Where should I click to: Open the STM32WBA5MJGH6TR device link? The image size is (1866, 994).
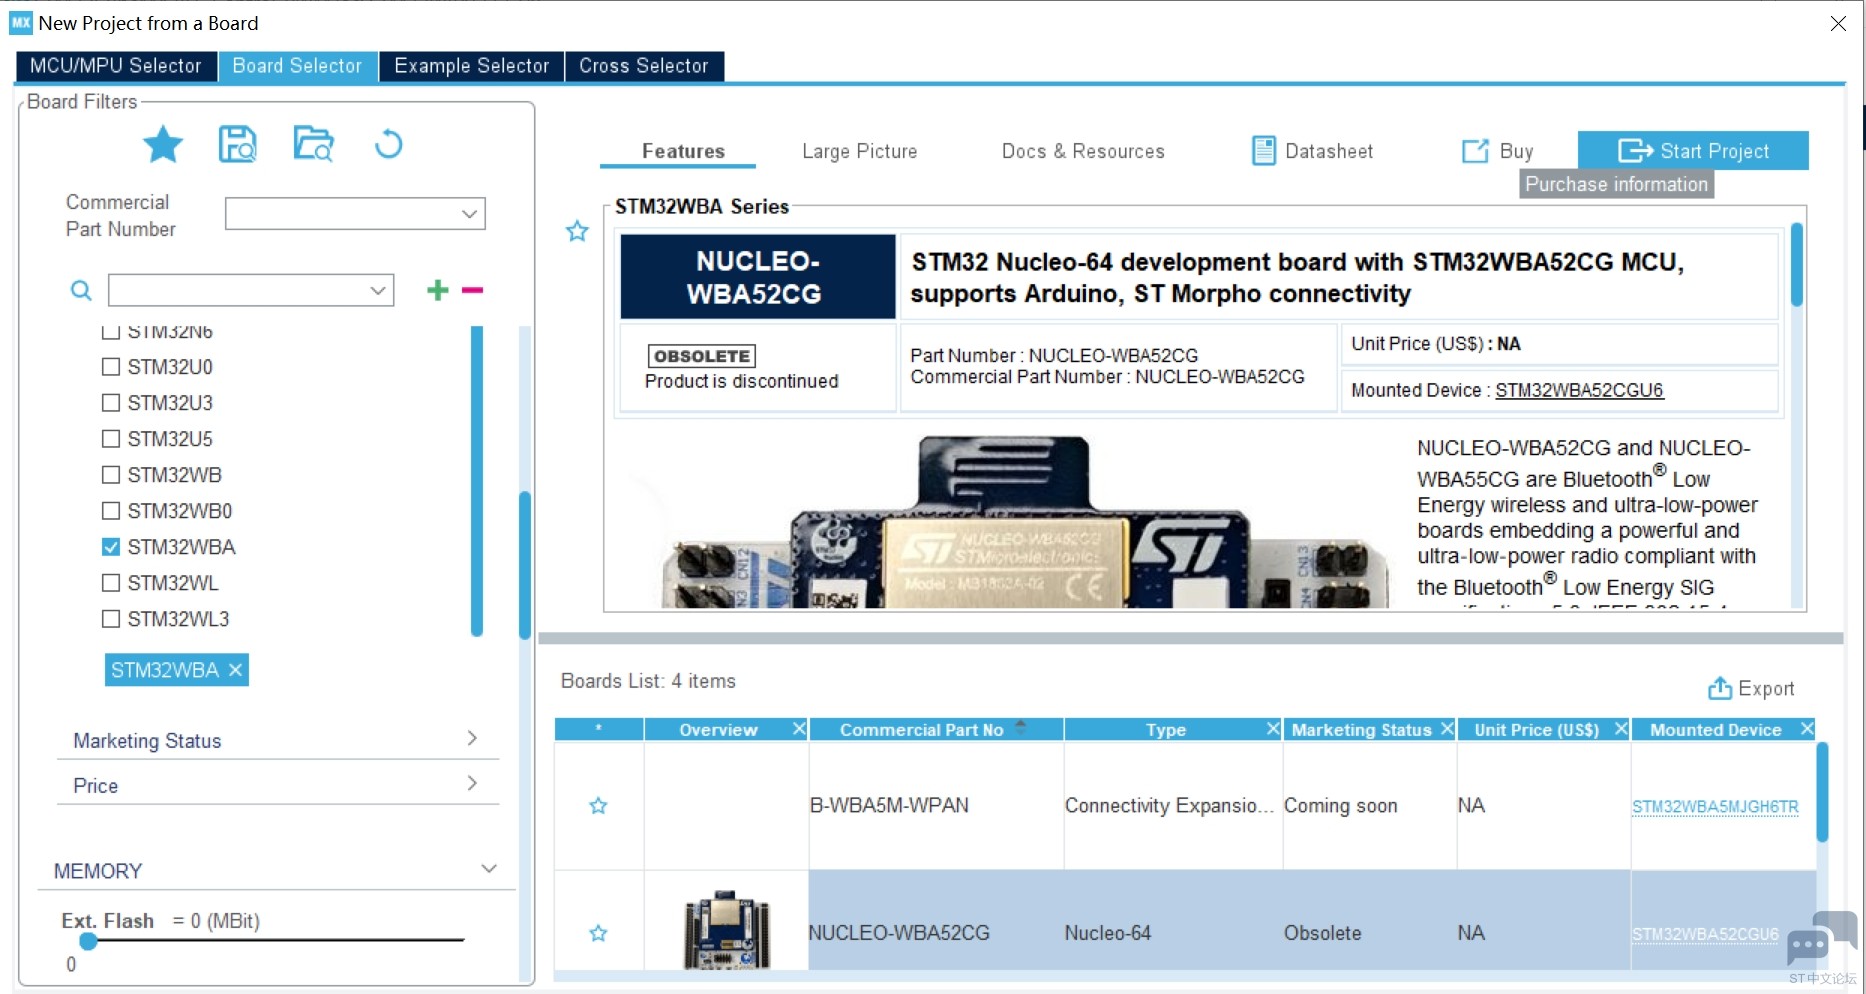pyautogui.click(x=1715, y=806)
